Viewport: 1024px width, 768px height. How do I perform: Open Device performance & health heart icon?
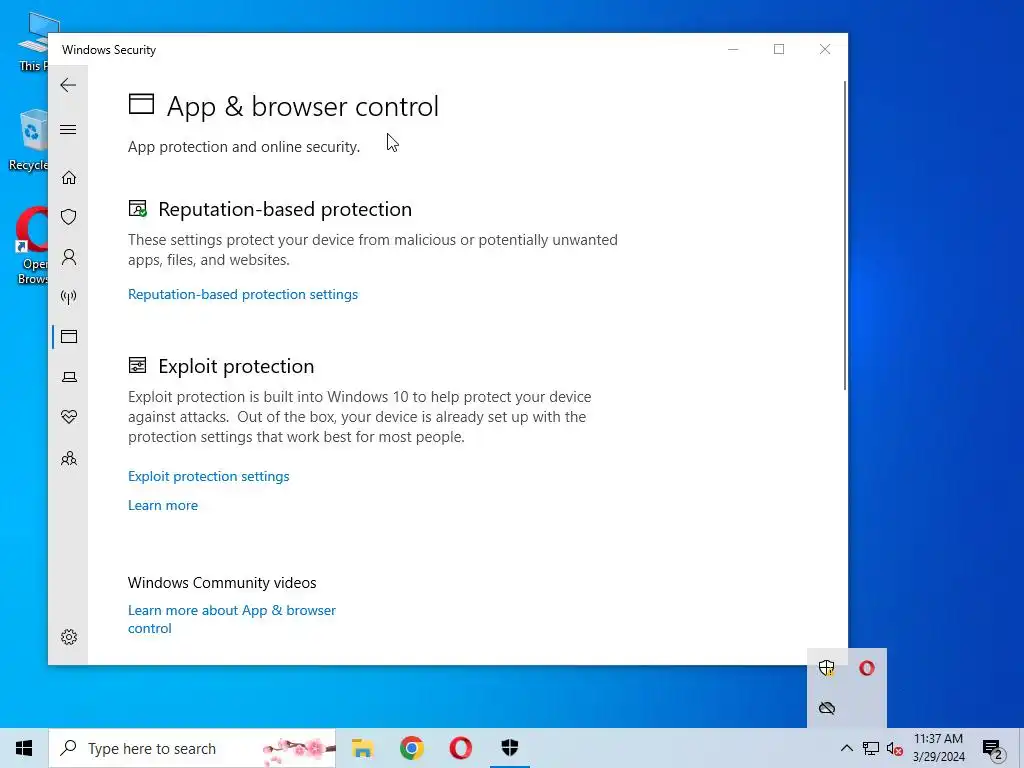pyautogui.click(x=69, y=417)
